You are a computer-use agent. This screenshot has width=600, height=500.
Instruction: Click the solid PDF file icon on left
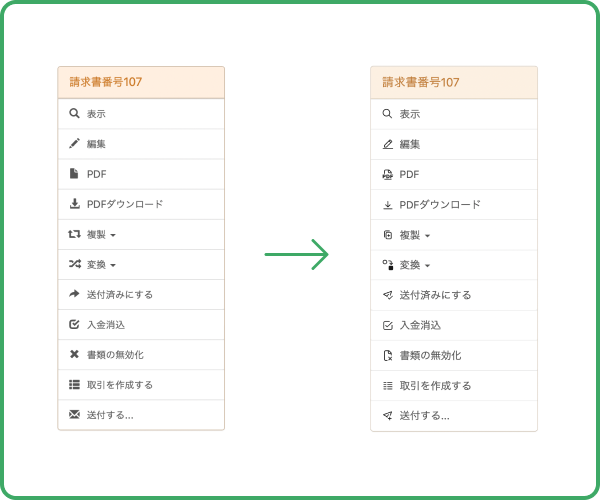tap(74, 174)
